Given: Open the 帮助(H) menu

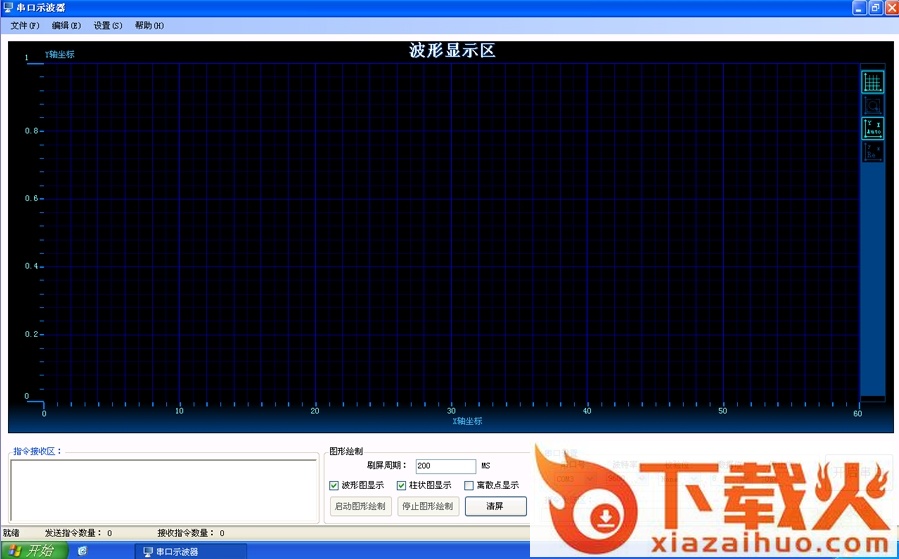Looking at the screenshot, I should point(149,25).
